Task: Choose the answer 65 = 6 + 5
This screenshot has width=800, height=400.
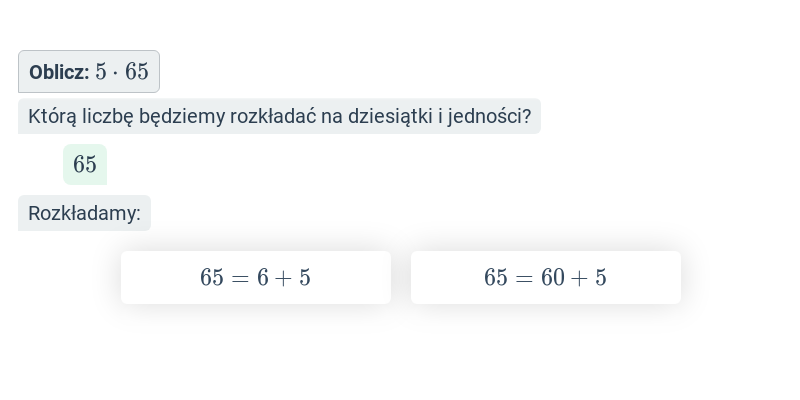Action: point(256,278)
